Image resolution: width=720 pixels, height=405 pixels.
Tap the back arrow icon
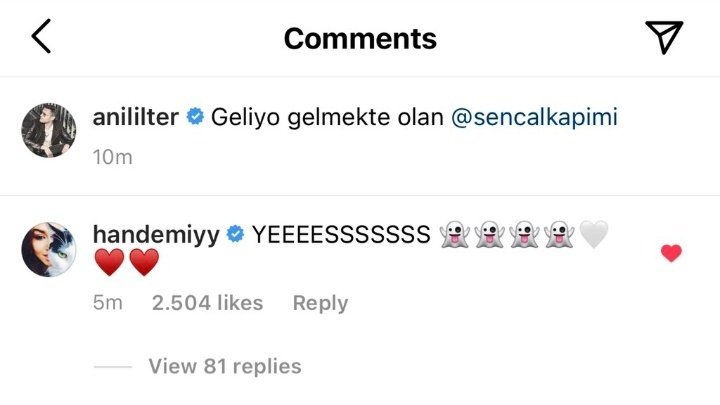40,37
